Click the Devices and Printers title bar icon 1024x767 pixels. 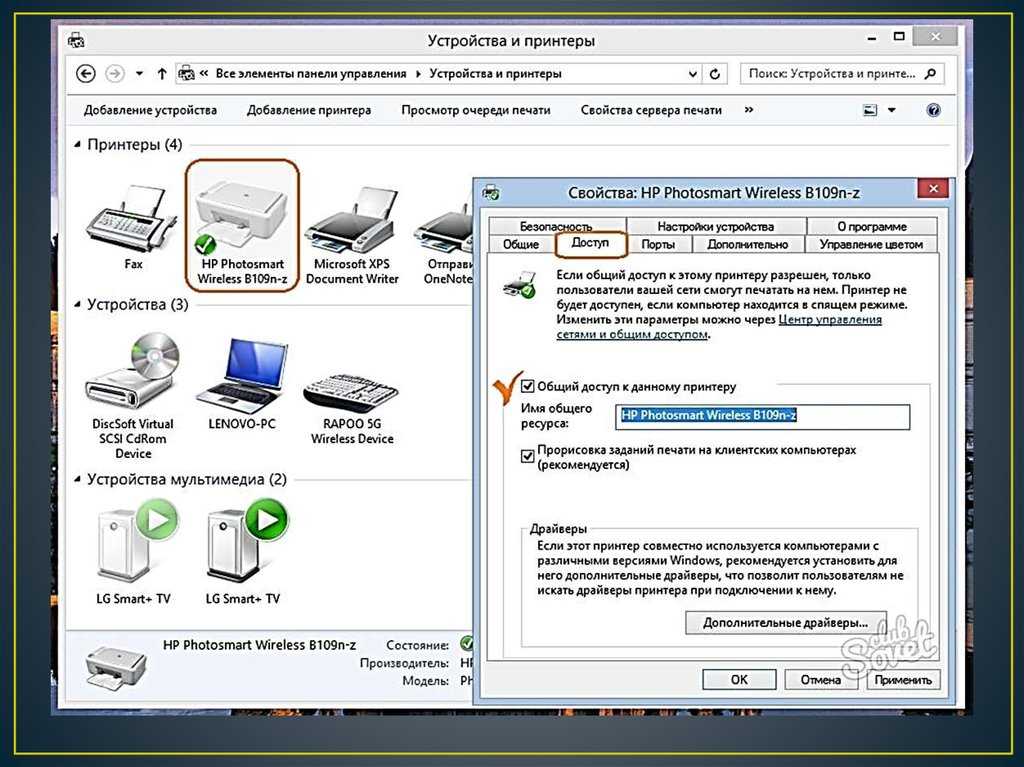click(76, 41)
